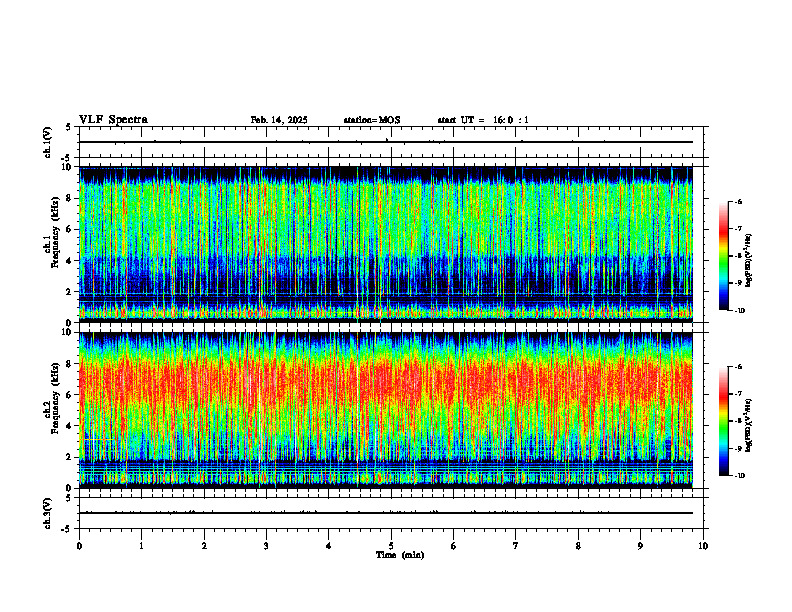This screenshot has height=612, width=792.
Task: Click the "5" tick on ch.1(V) axis
Action: click(69, 127)
